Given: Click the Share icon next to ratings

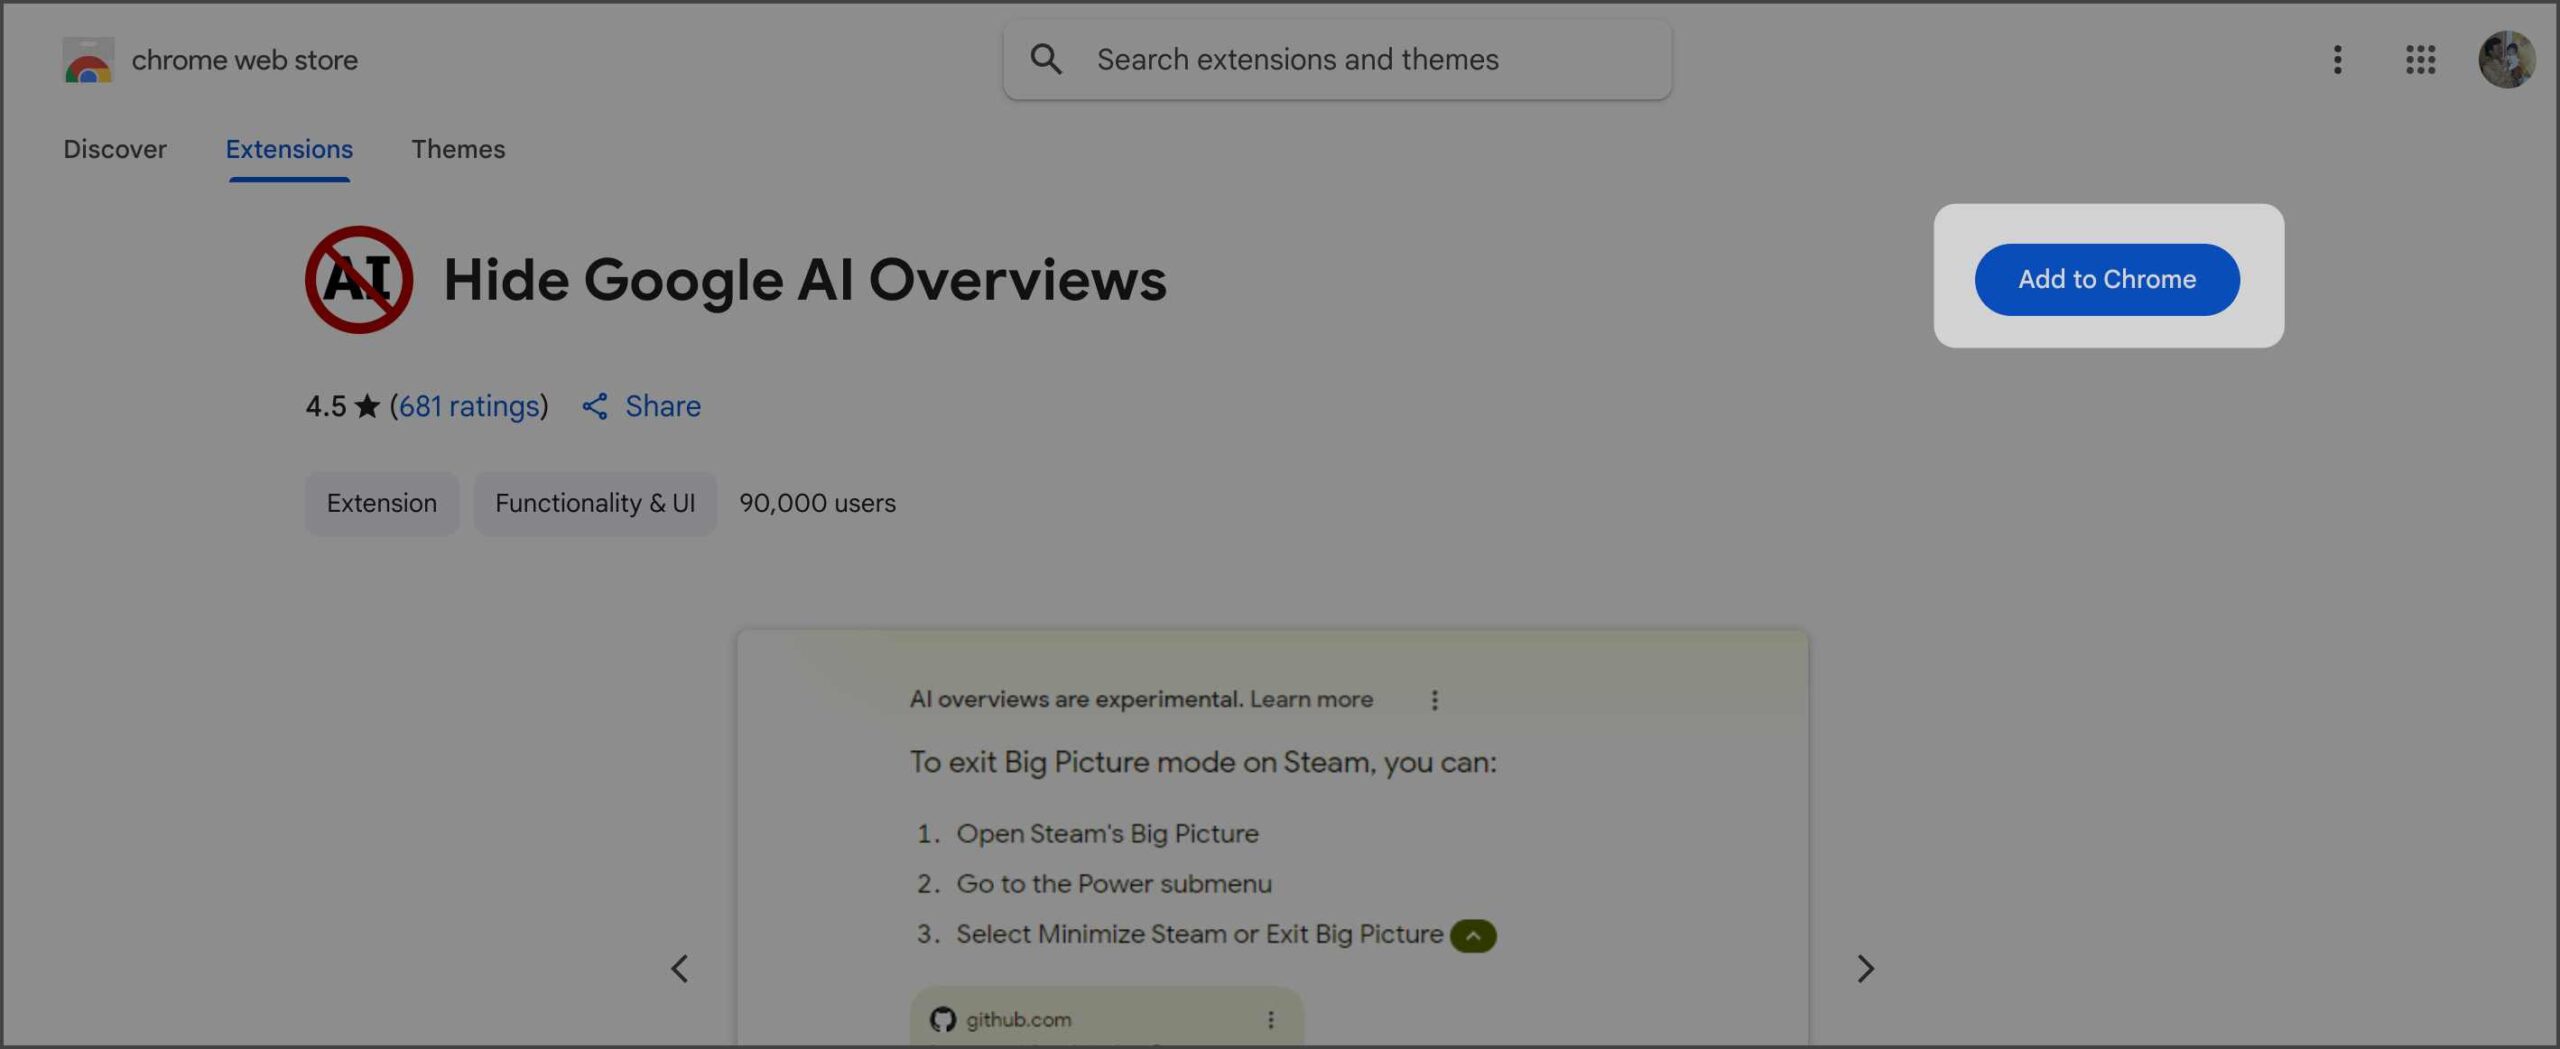Looking at the screenshot, I should [596, 406].
